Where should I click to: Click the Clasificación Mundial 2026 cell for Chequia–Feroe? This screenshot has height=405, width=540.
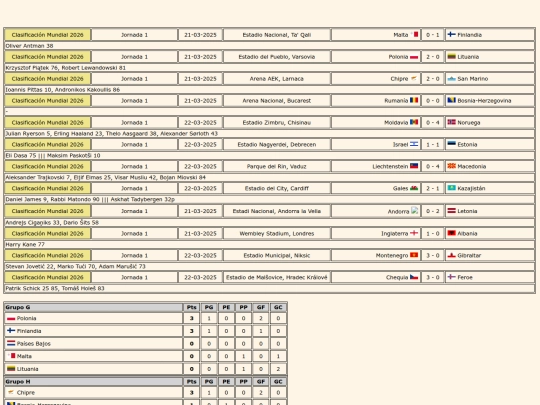(48, 277)
